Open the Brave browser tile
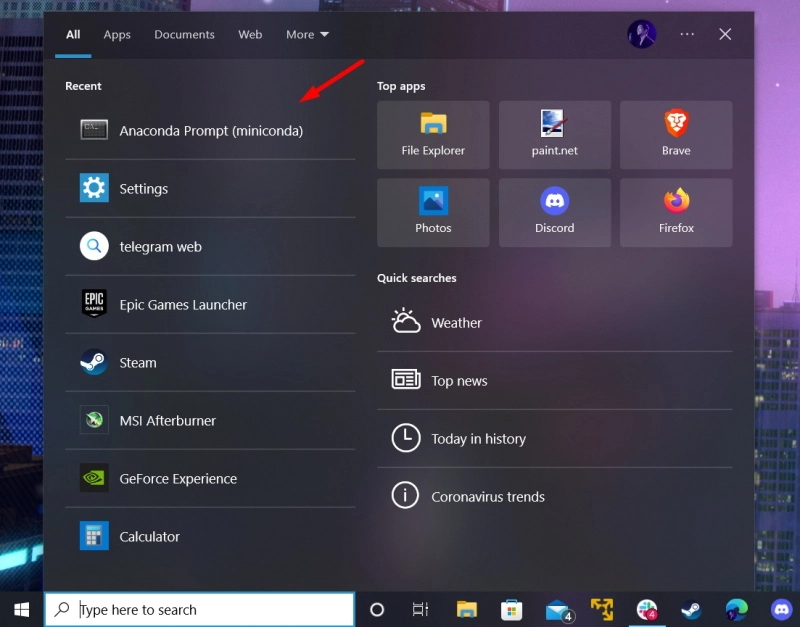 coord(676,134)
